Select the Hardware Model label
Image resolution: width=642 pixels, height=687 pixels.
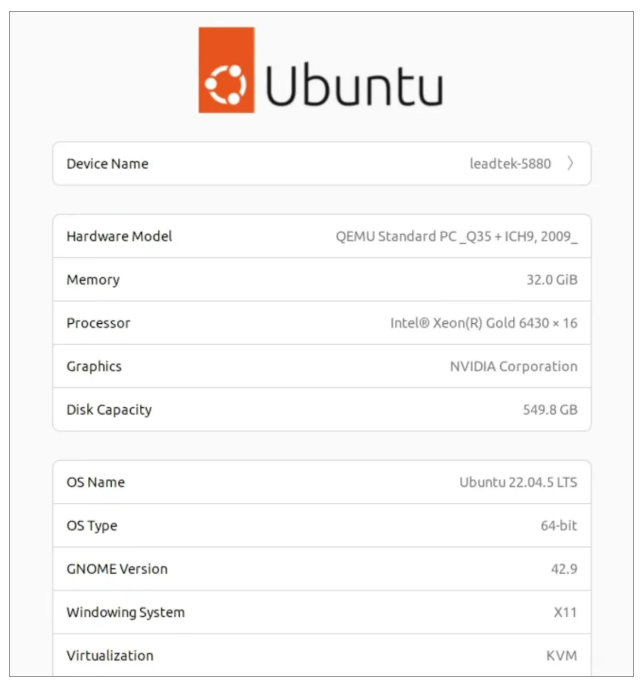(x=119, y=237)
